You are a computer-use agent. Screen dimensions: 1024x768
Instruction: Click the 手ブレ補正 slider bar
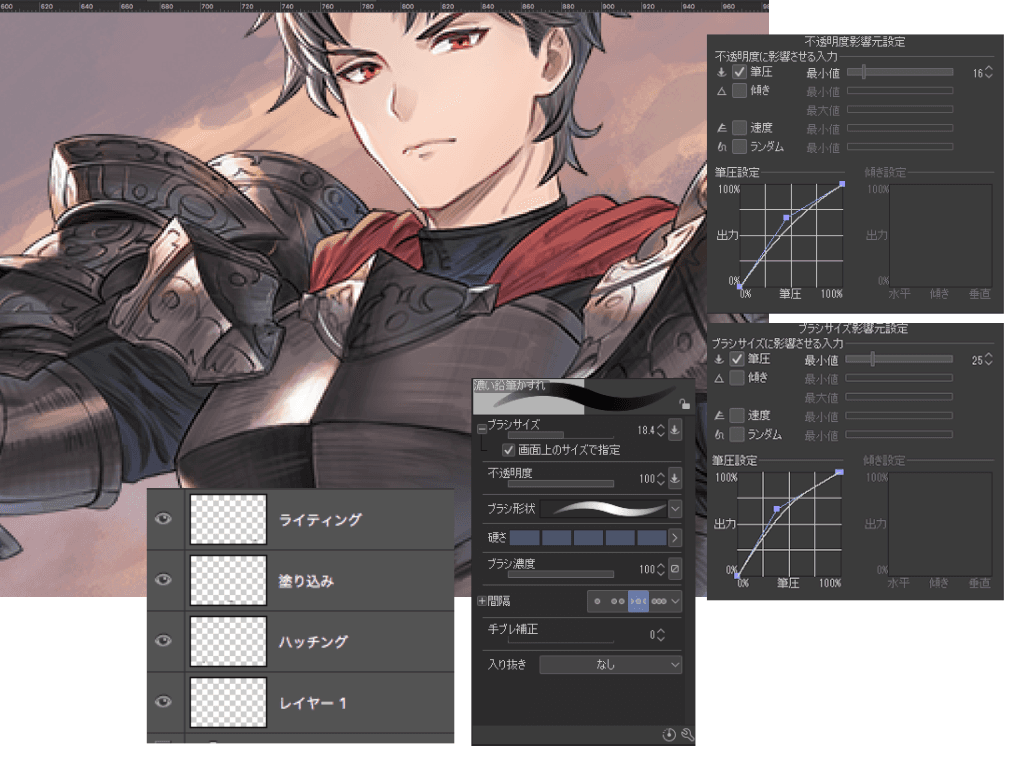click(561, 641)
